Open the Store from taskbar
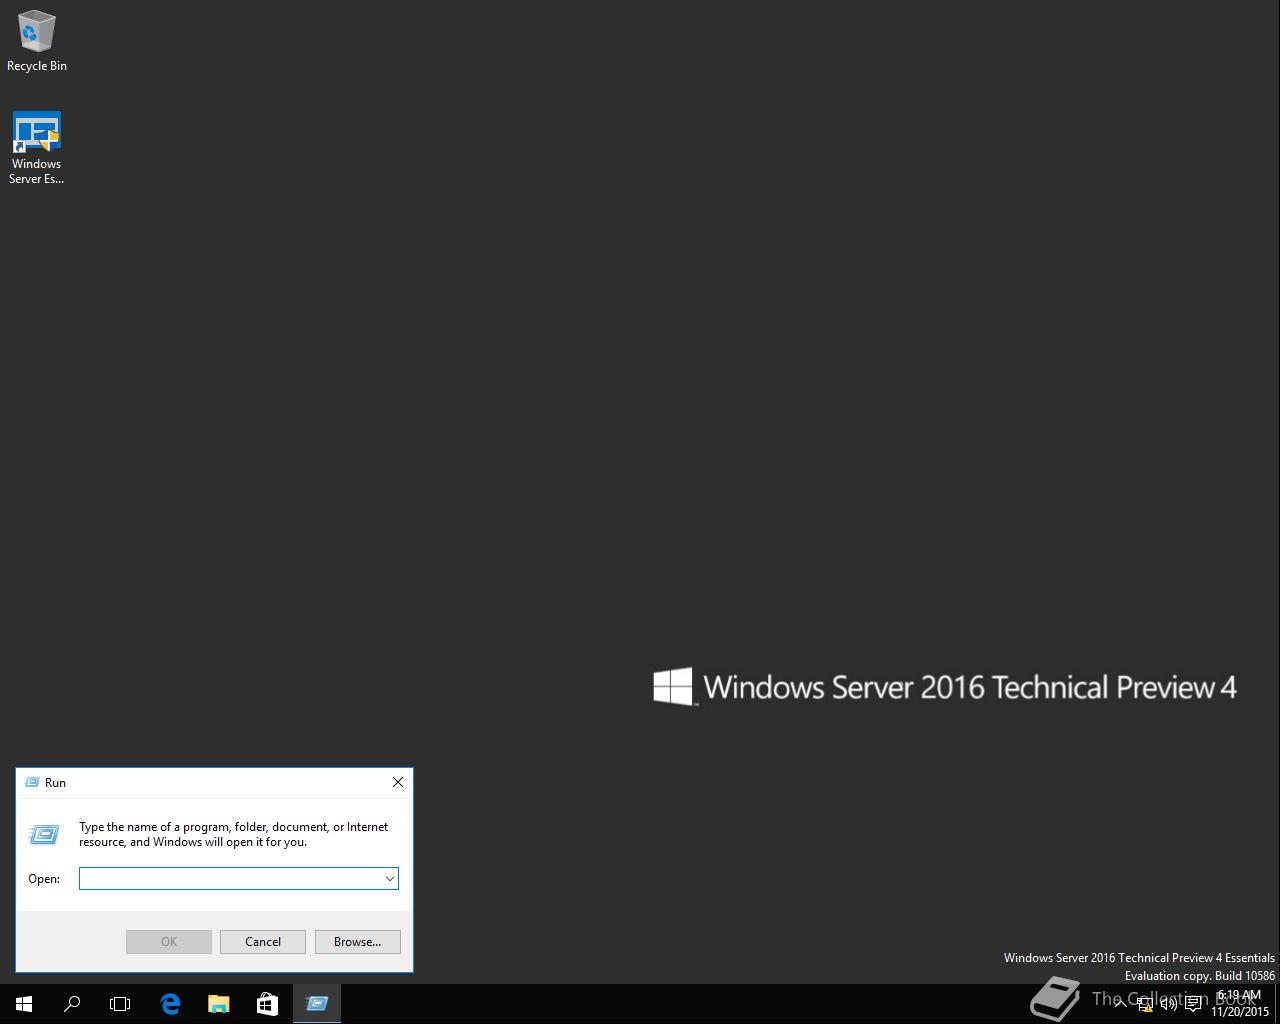 267,1004
